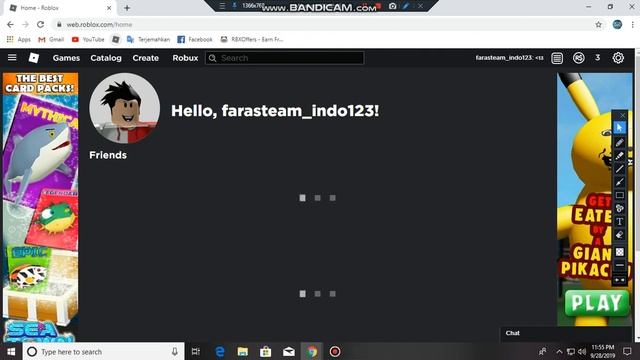
Task: Click the Roblox logo home icon
Action: 34,58
